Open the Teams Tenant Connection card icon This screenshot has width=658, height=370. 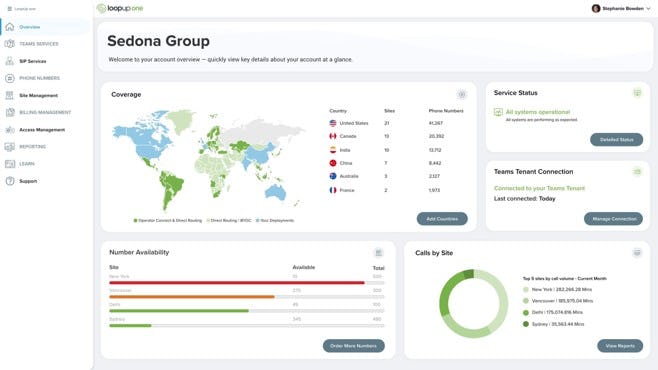(x=637, y=172)
